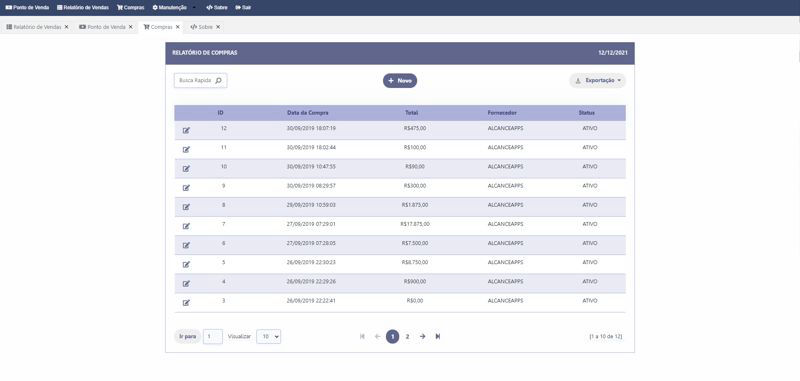Edit purchase row with ID 6
Screen dimensions: 800x381
click(x=186, y=245)
